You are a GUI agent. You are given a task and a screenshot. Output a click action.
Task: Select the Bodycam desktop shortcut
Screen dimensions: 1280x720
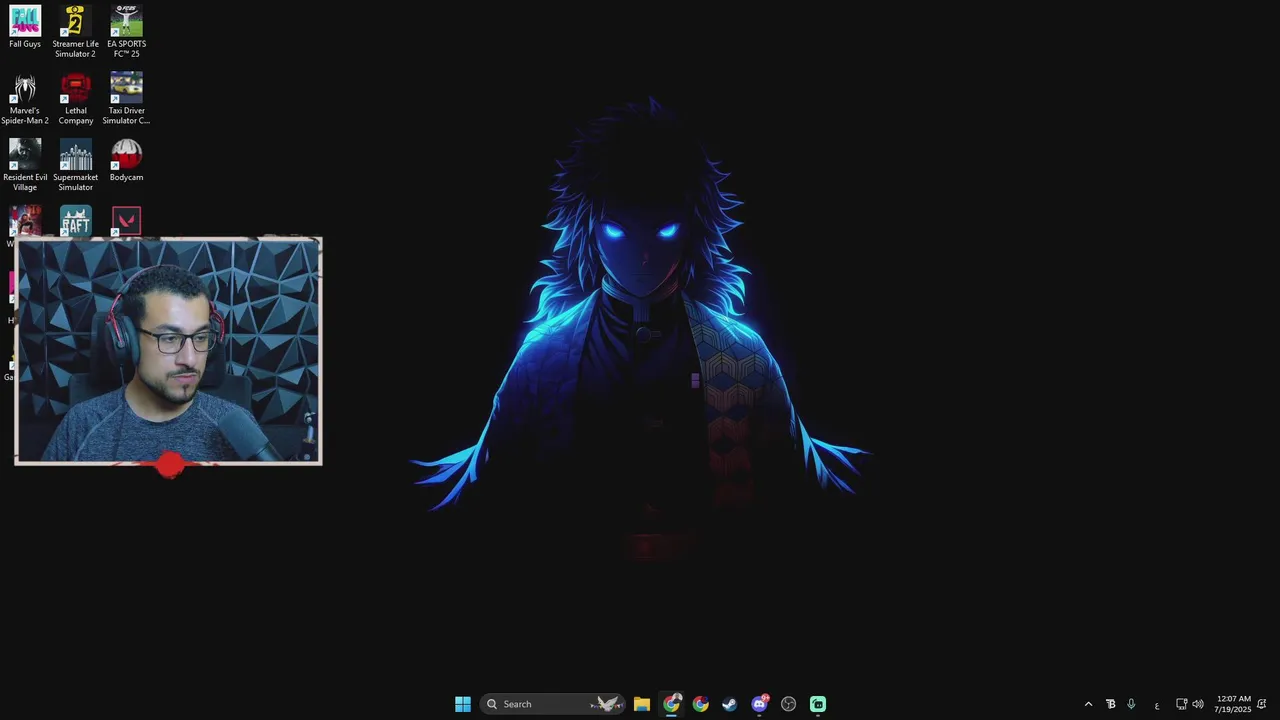126,160
